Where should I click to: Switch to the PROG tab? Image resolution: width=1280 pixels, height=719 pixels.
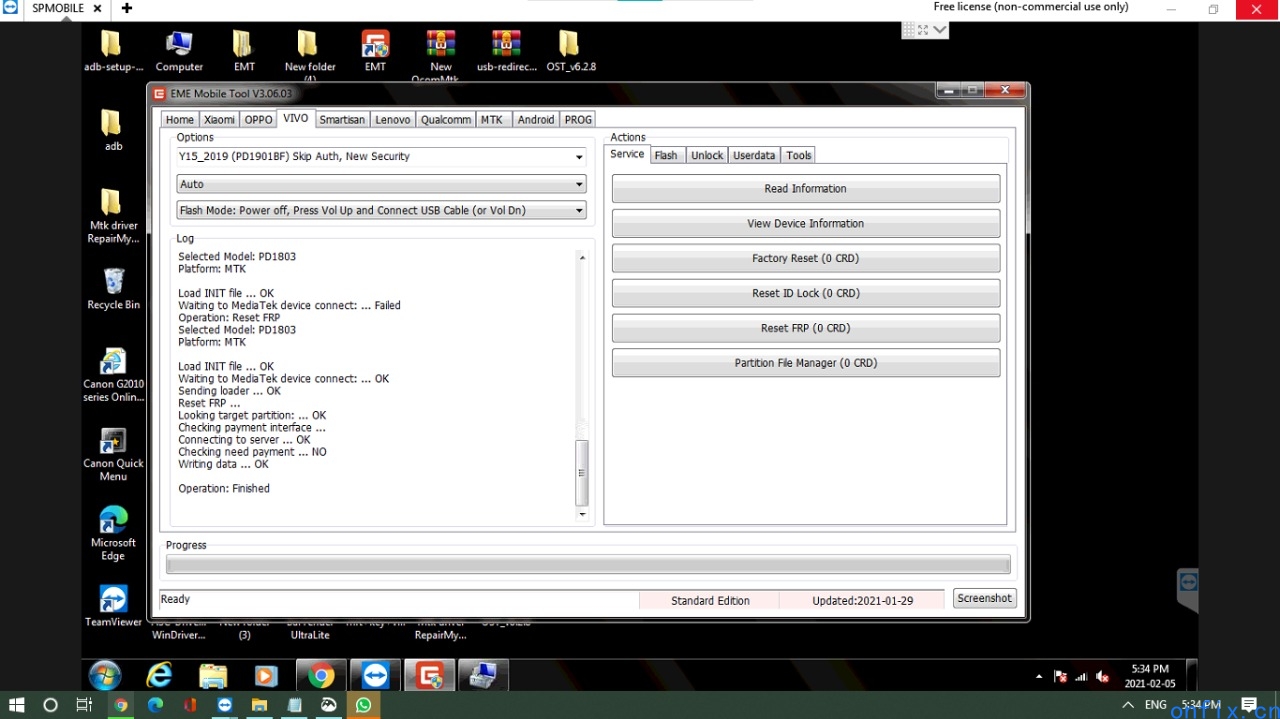point(578,120)
